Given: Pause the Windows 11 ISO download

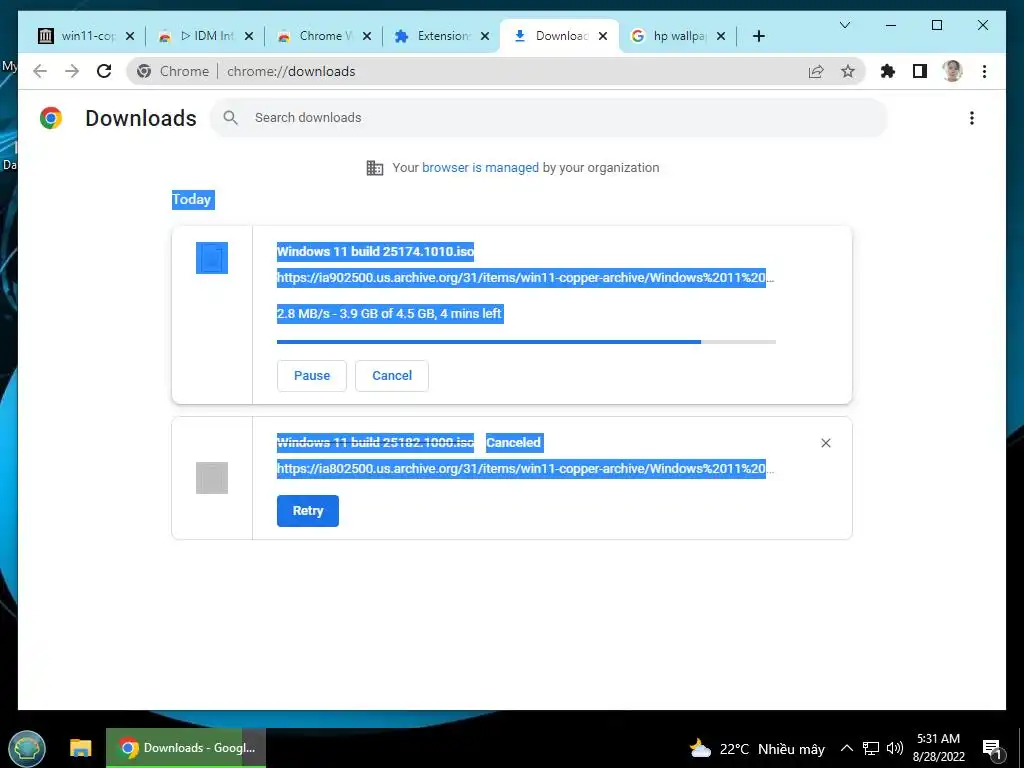Looking at the screenshot, I should click(312, 376).
